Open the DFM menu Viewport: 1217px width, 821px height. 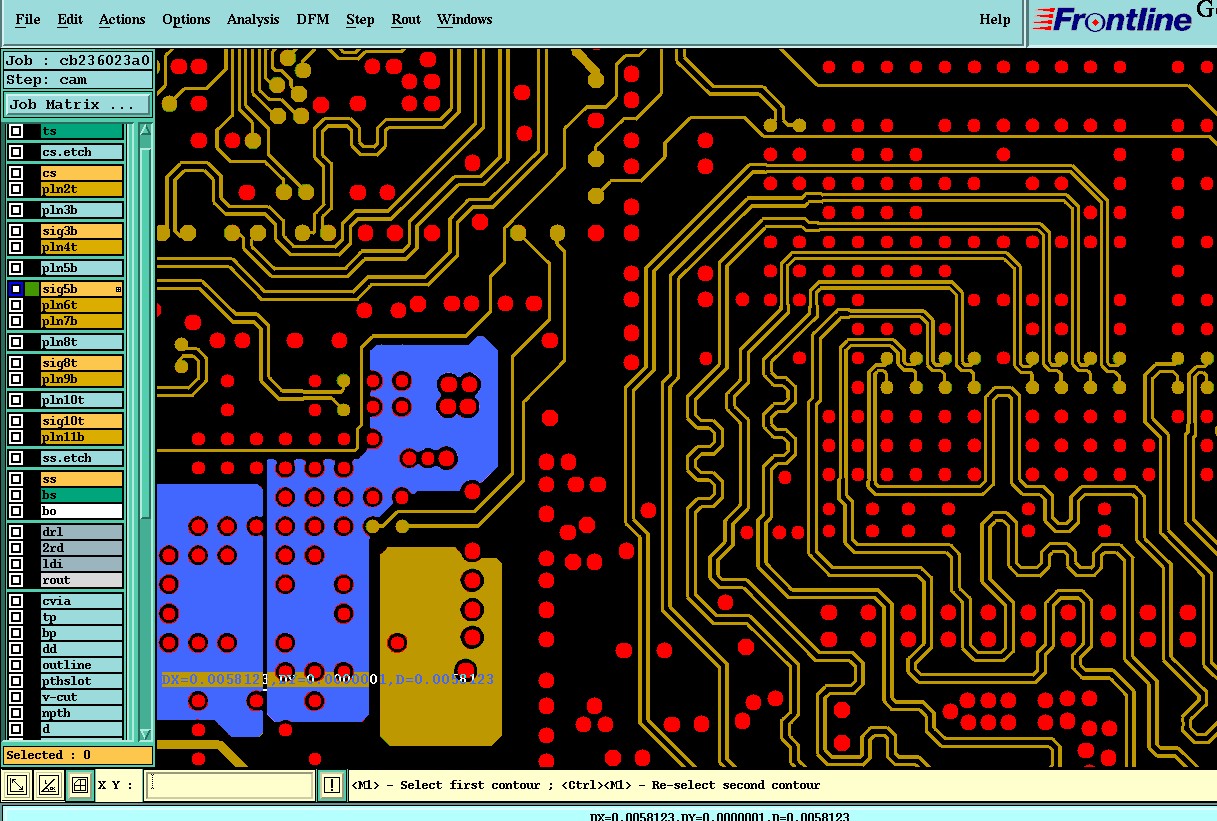tap(313, 19)
